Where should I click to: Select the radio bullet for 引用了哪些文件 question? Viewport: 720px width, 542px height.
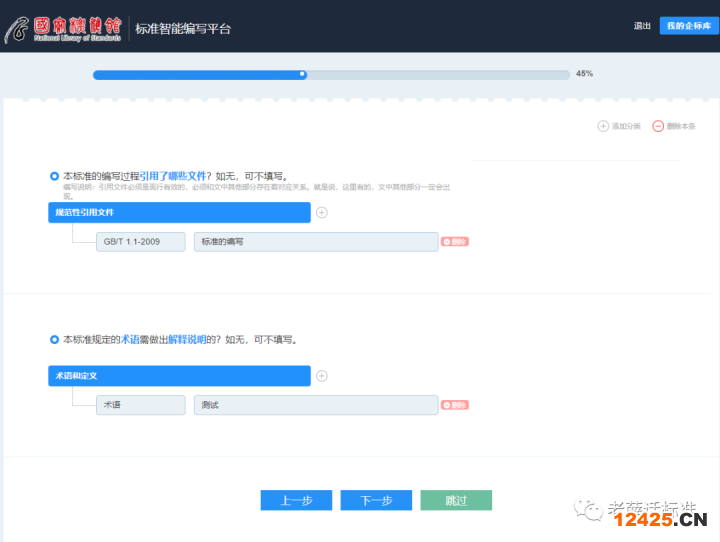click(x=54, y=176)
